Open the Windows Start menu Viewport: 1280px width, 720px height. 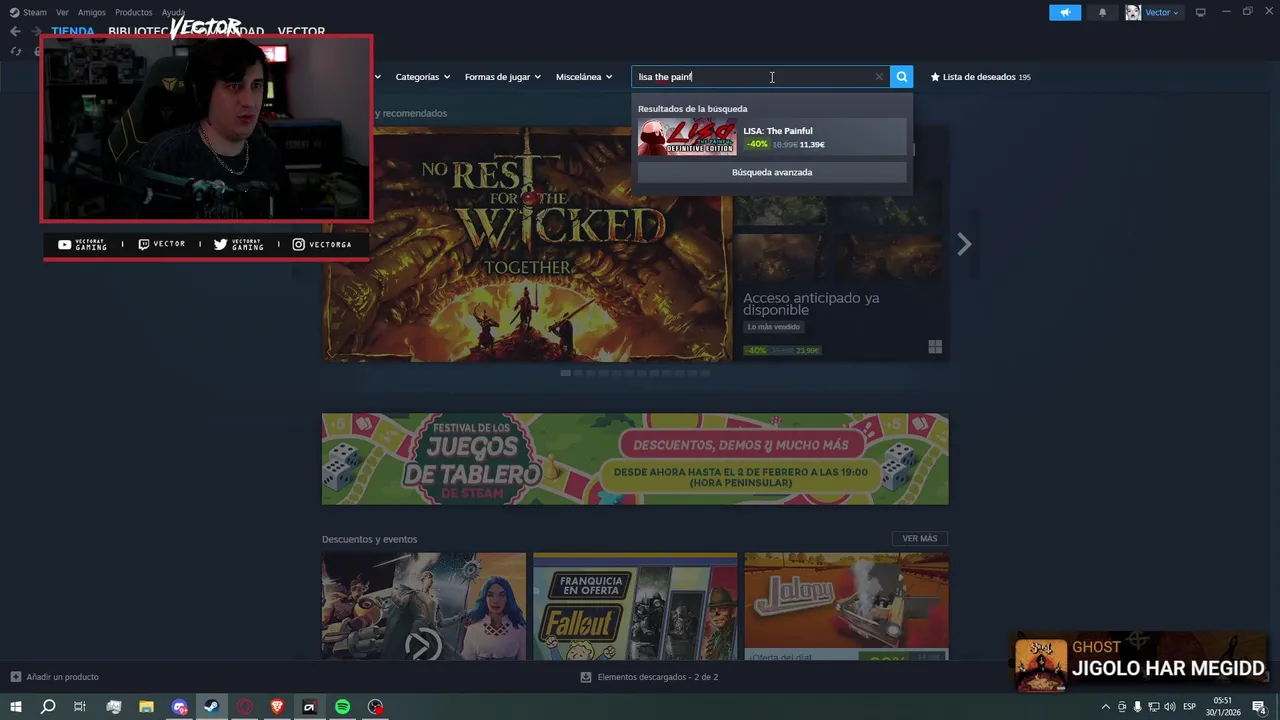pyautogui.click(x=16, y=707)
